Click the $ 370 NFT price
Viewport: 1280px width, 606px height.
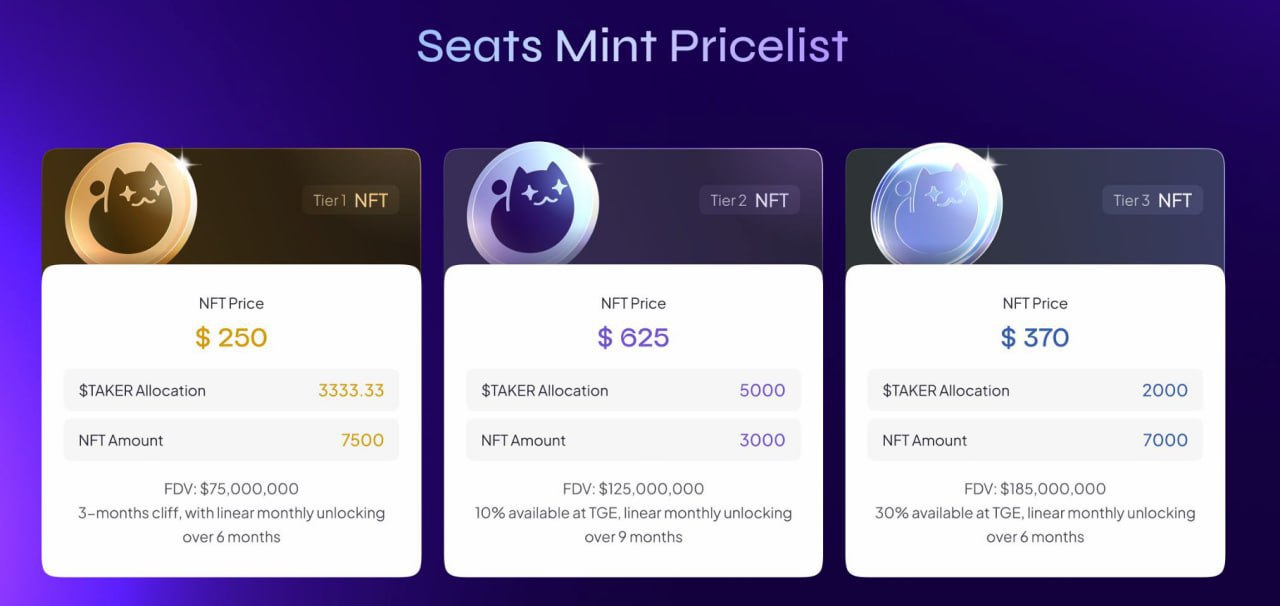click(1035, 337)
